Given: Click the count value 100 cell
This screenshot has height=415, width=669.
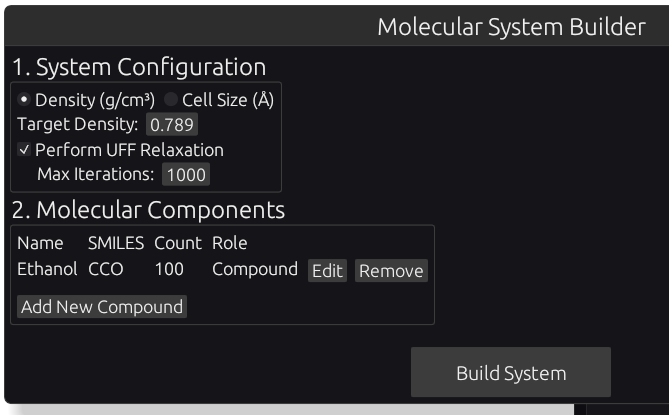Looking at the screenshot, I should point(169,269).
